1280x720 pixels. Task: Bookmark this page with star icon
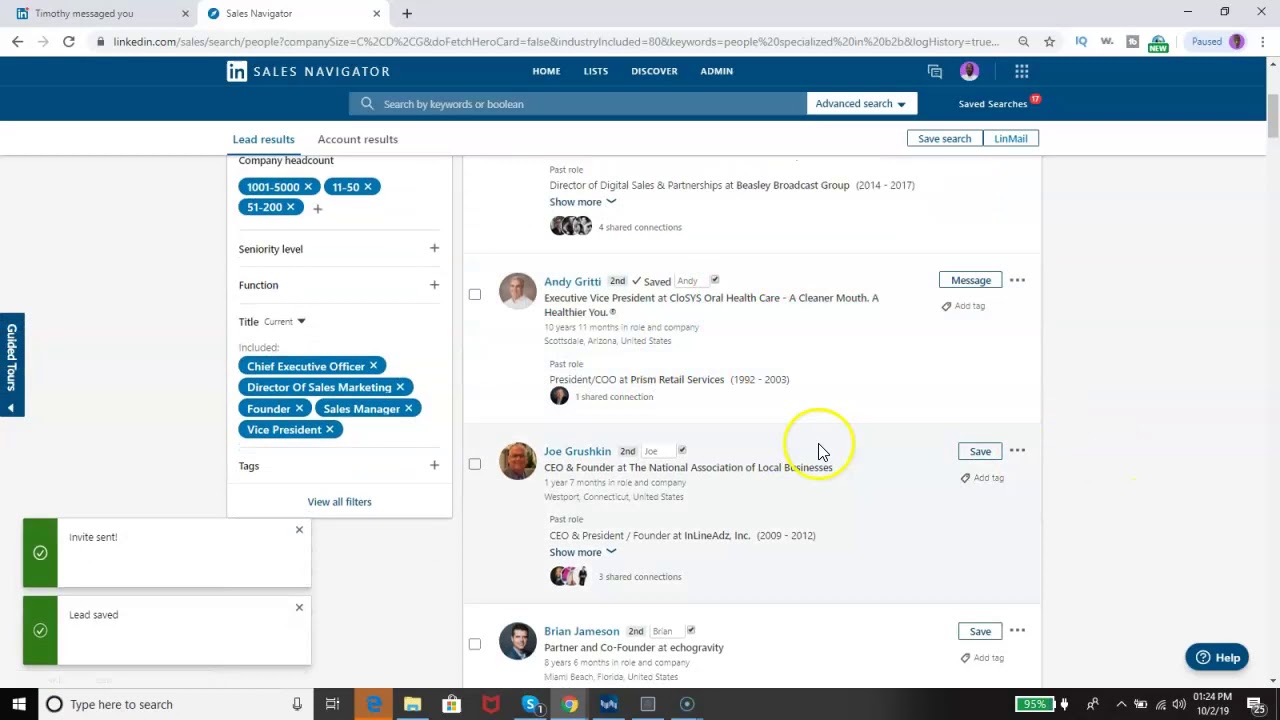1049,41
